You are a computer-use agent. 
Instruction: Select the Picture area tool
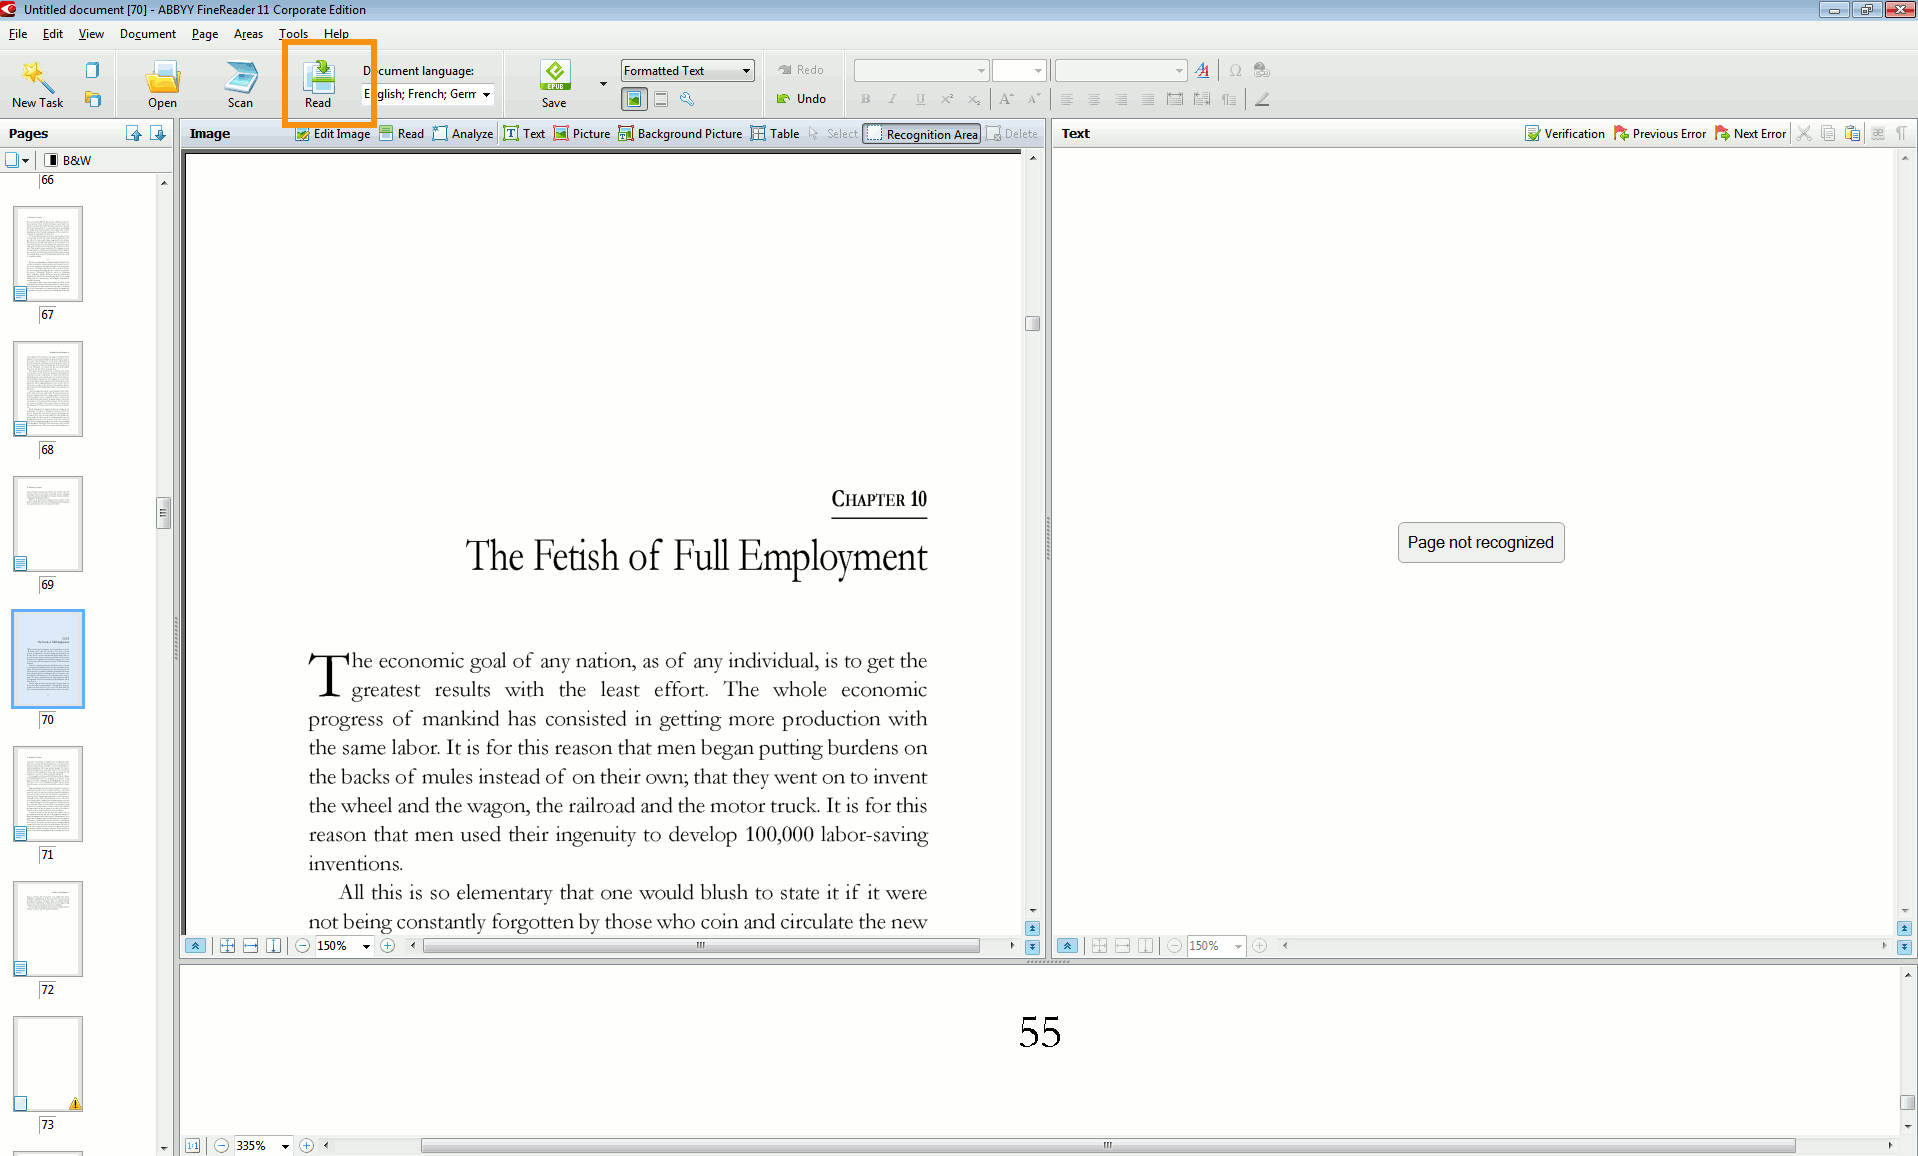(x=582, y=134)
